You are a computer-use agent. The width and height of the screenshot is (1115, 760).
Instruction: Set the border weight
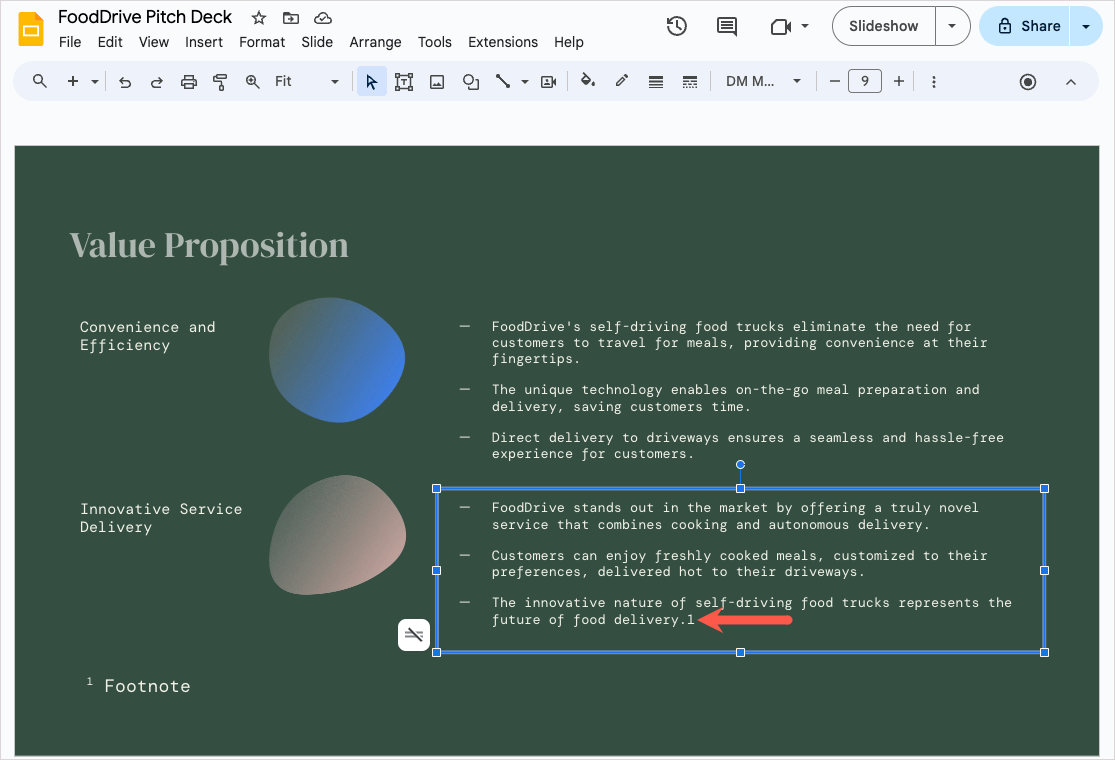click(x=656, y=82)
